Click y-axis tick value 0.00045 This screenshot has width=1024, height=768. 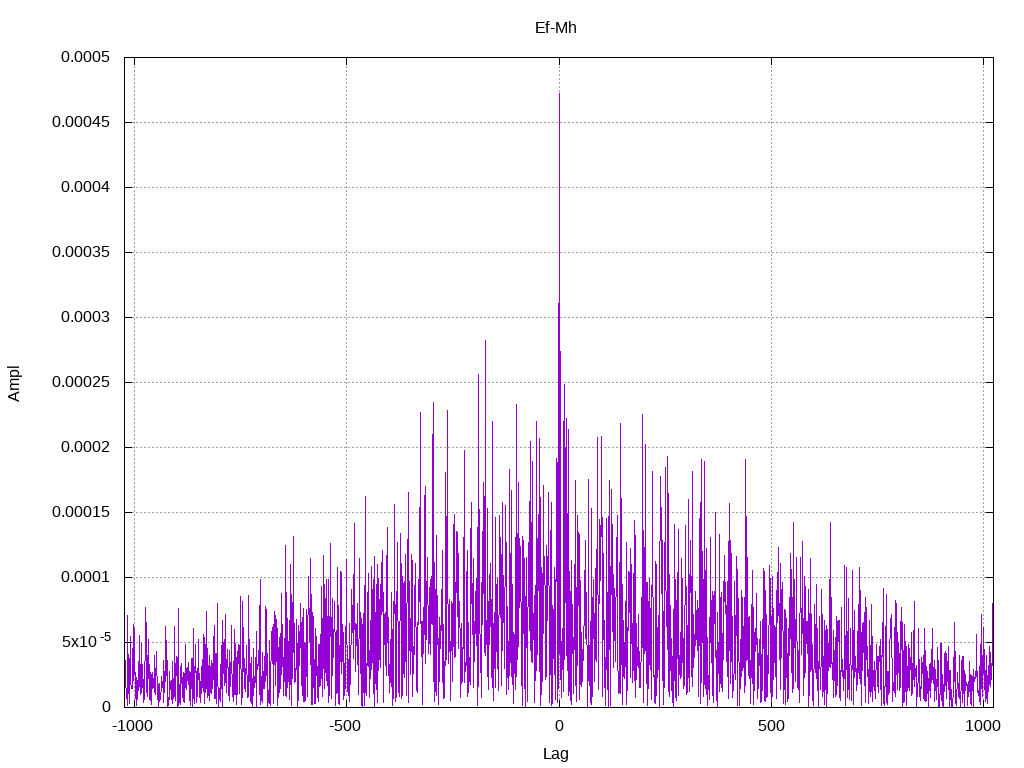click(x=81, y=122)
